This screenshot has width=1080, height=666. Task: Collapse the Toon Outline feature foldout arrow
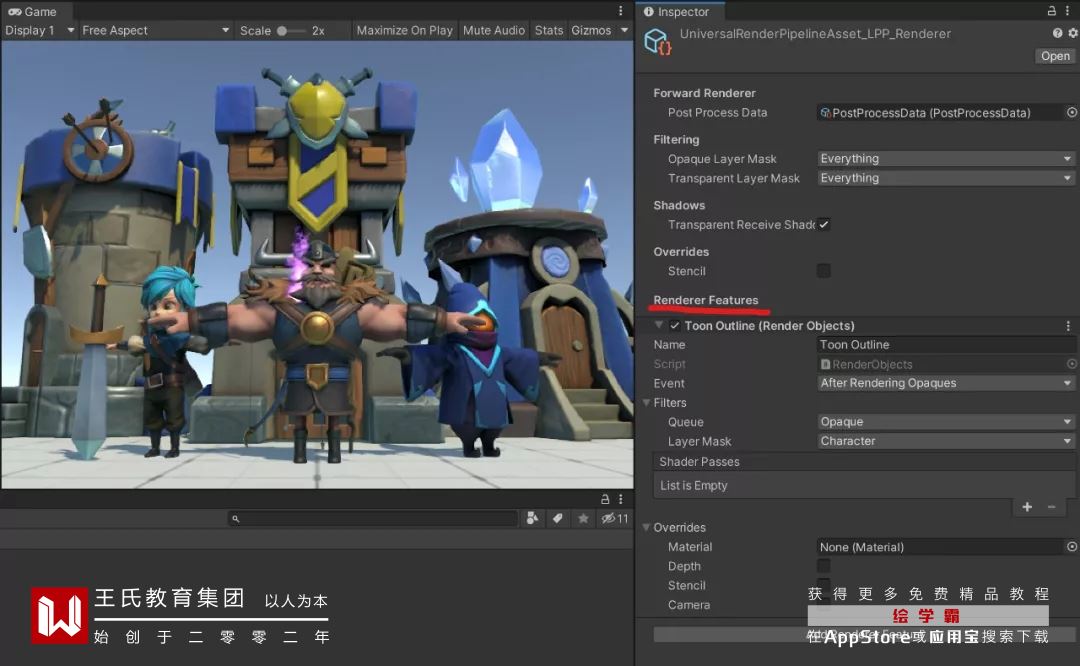click(659, 325)
